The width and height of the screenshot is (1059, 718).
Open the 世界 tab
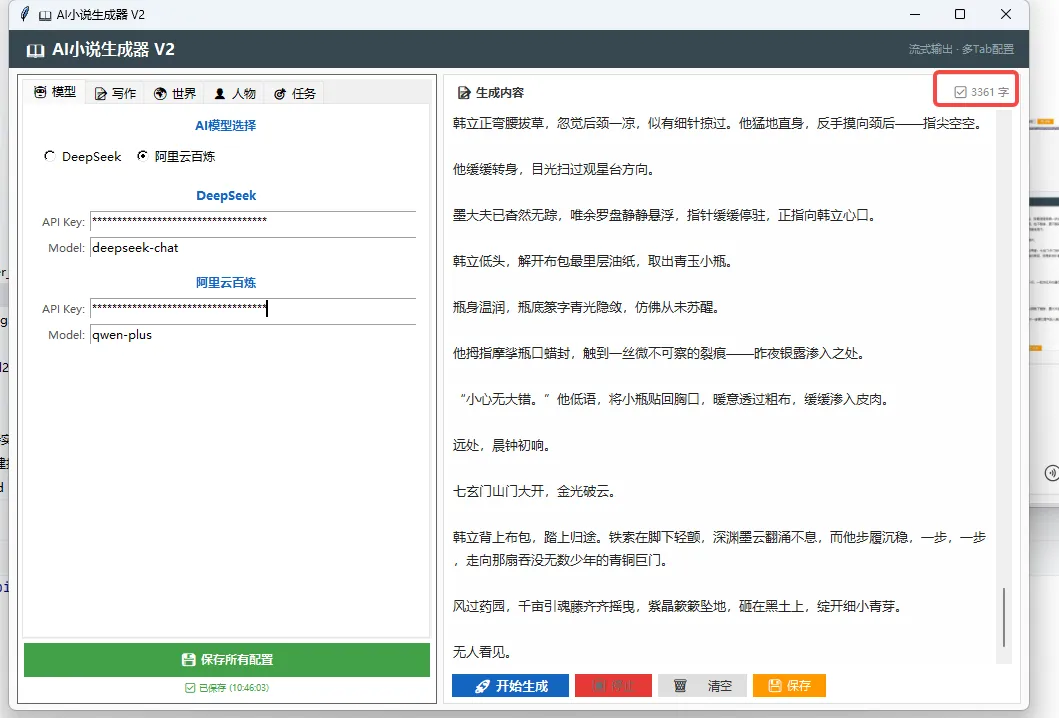[175, 93]
